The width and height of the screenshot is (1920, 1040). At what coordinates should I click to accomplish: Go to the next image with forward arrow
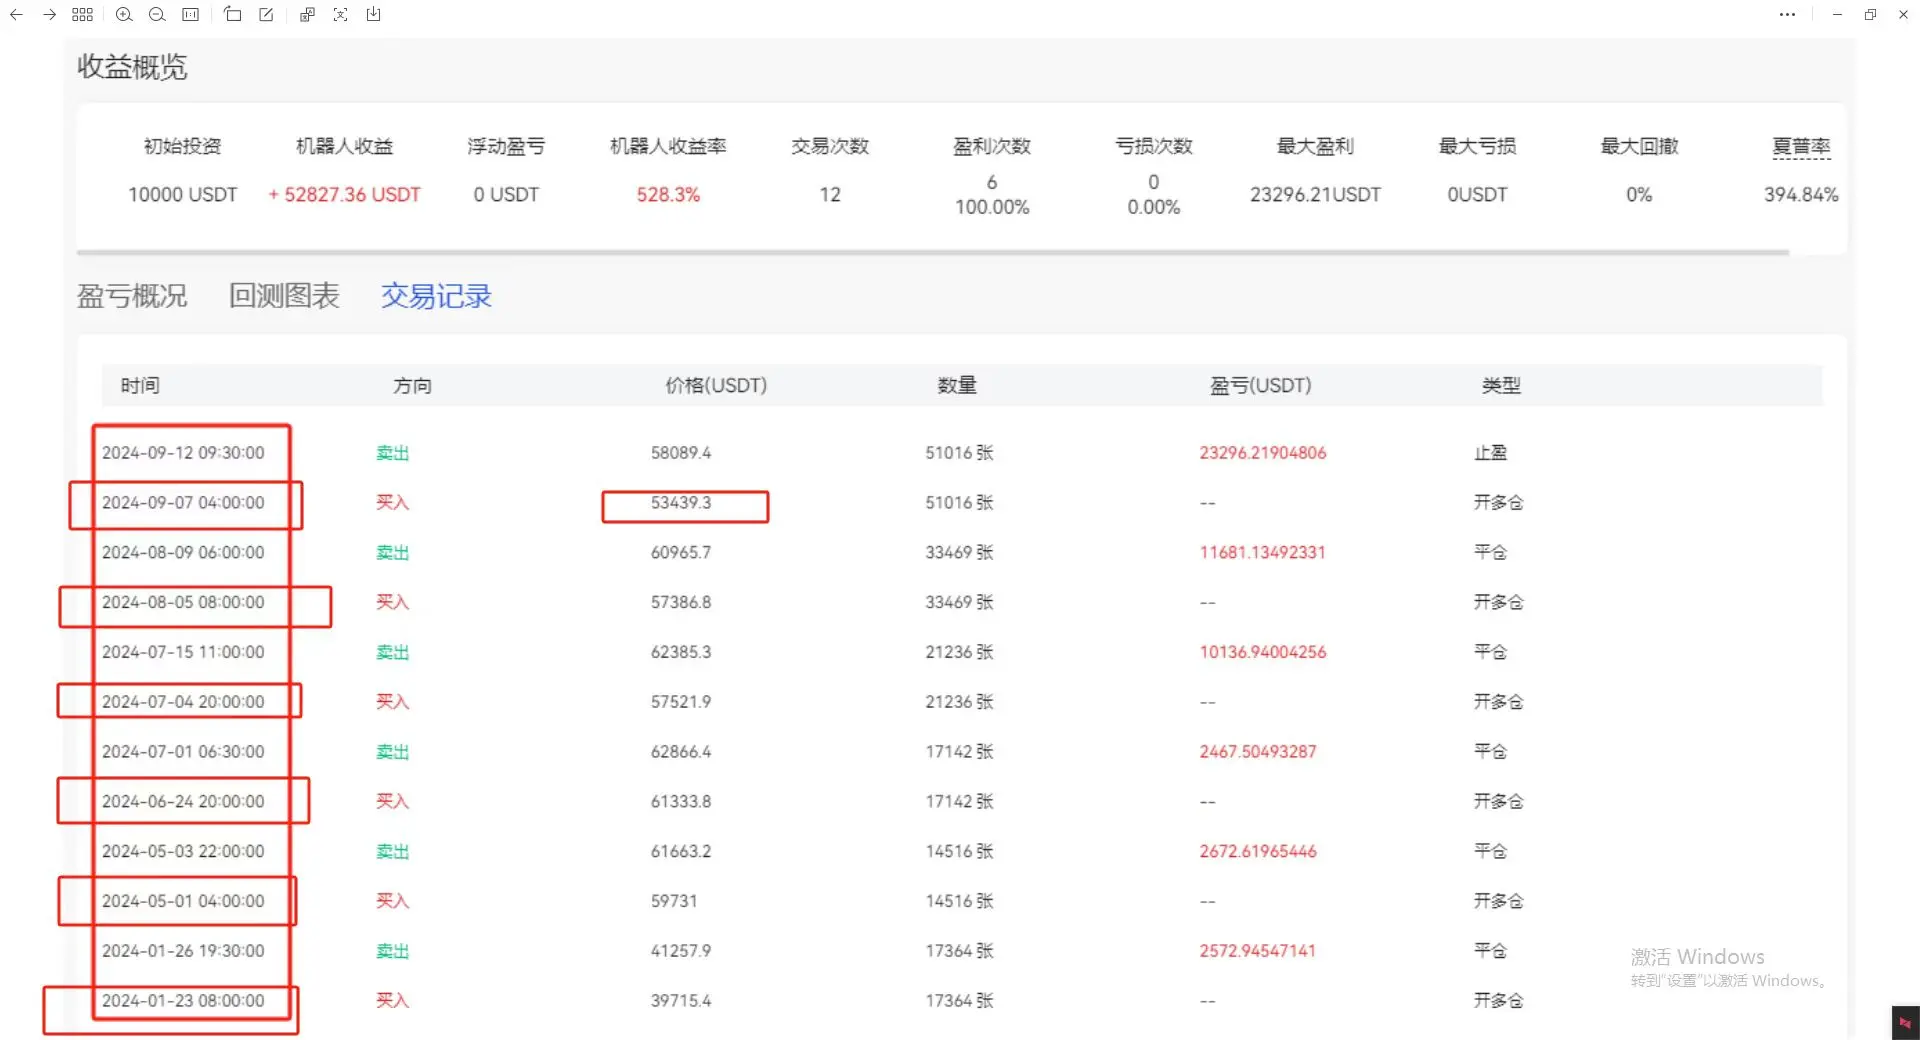(x=49, y=15)
